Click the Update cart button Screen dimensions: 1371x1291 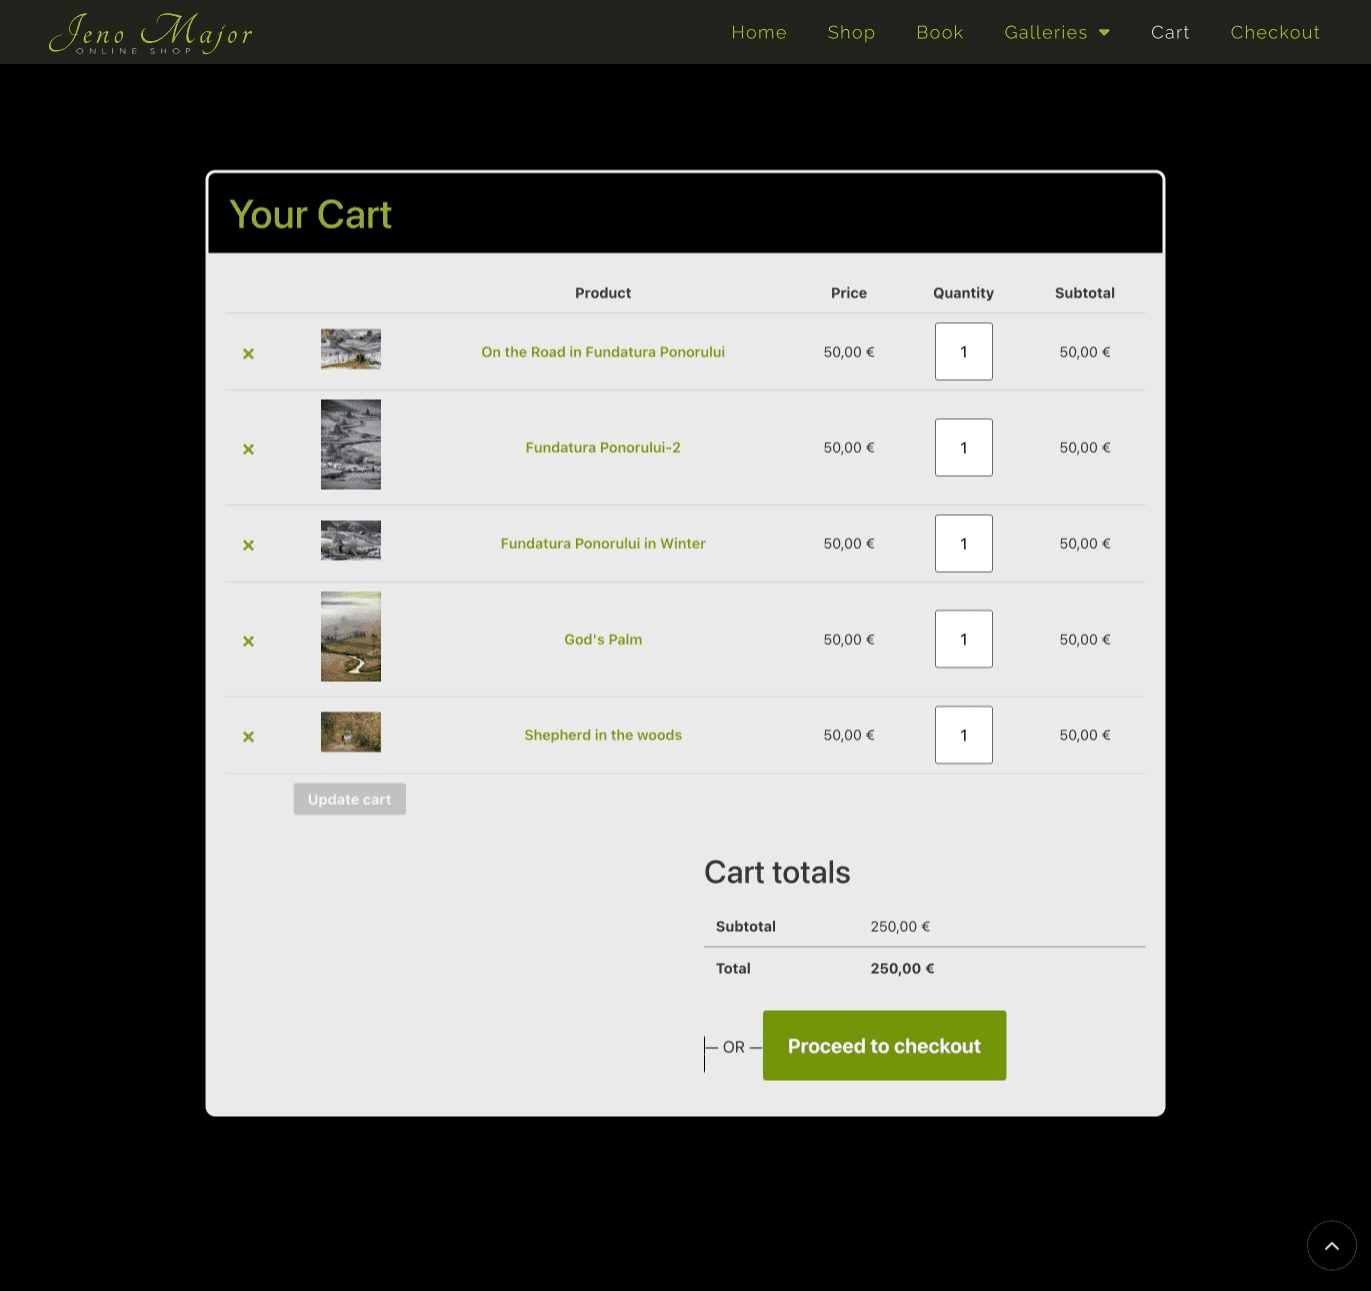[349, 799]
